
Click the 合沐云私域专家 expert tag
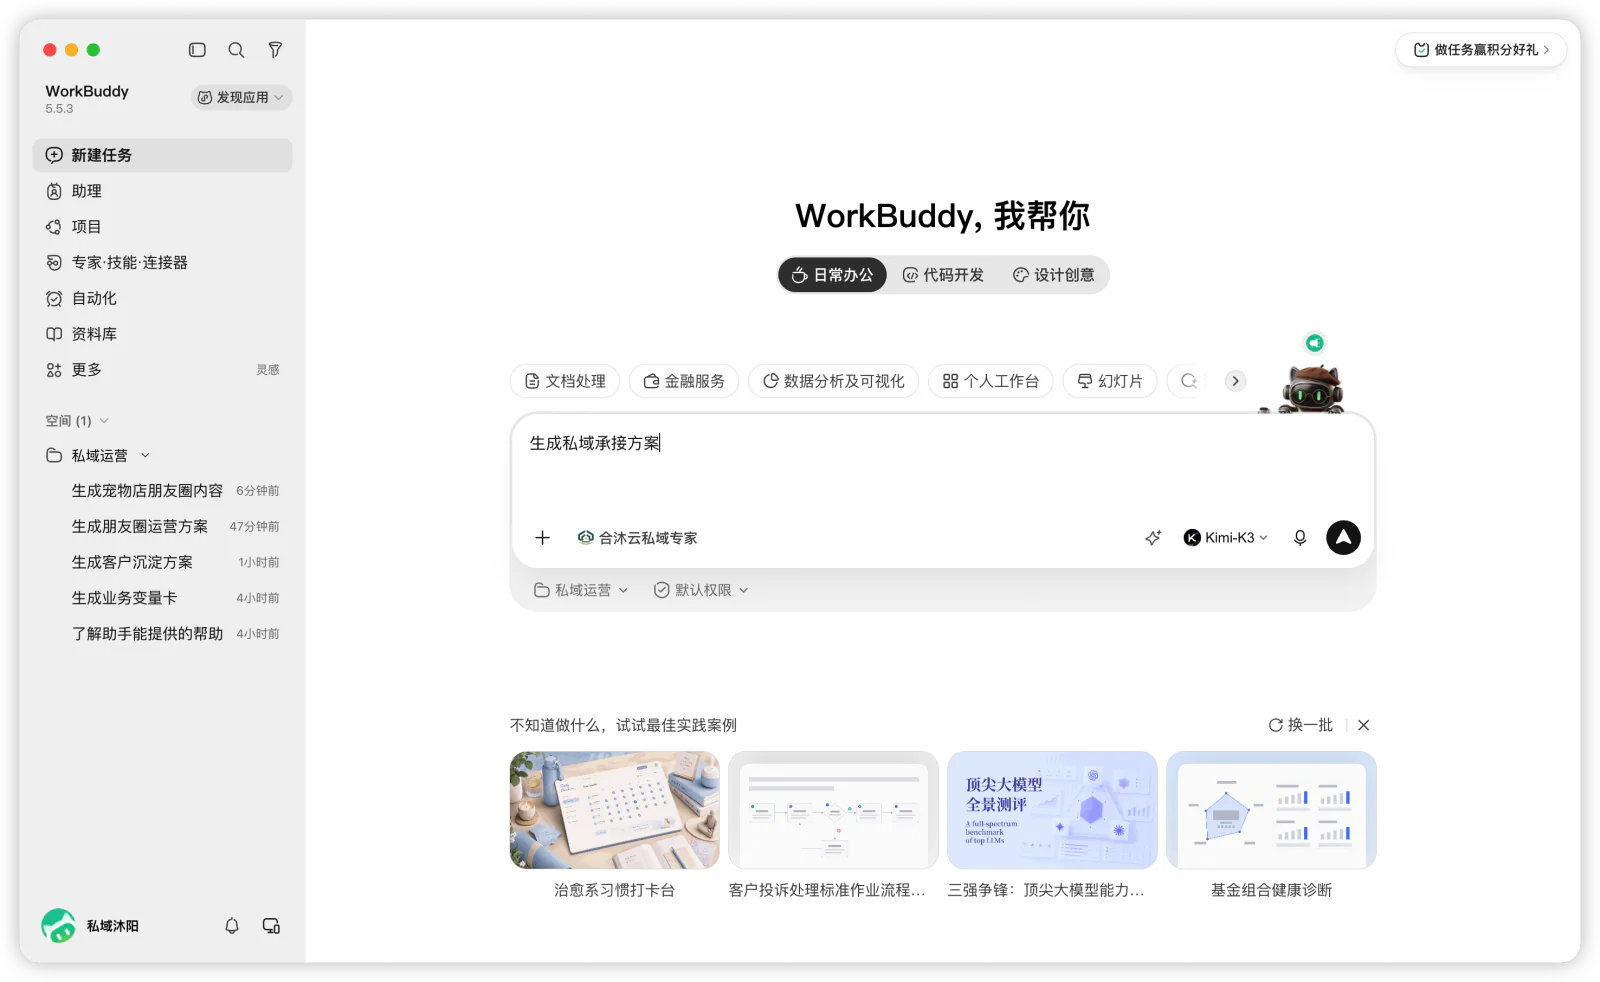(638, 538)
